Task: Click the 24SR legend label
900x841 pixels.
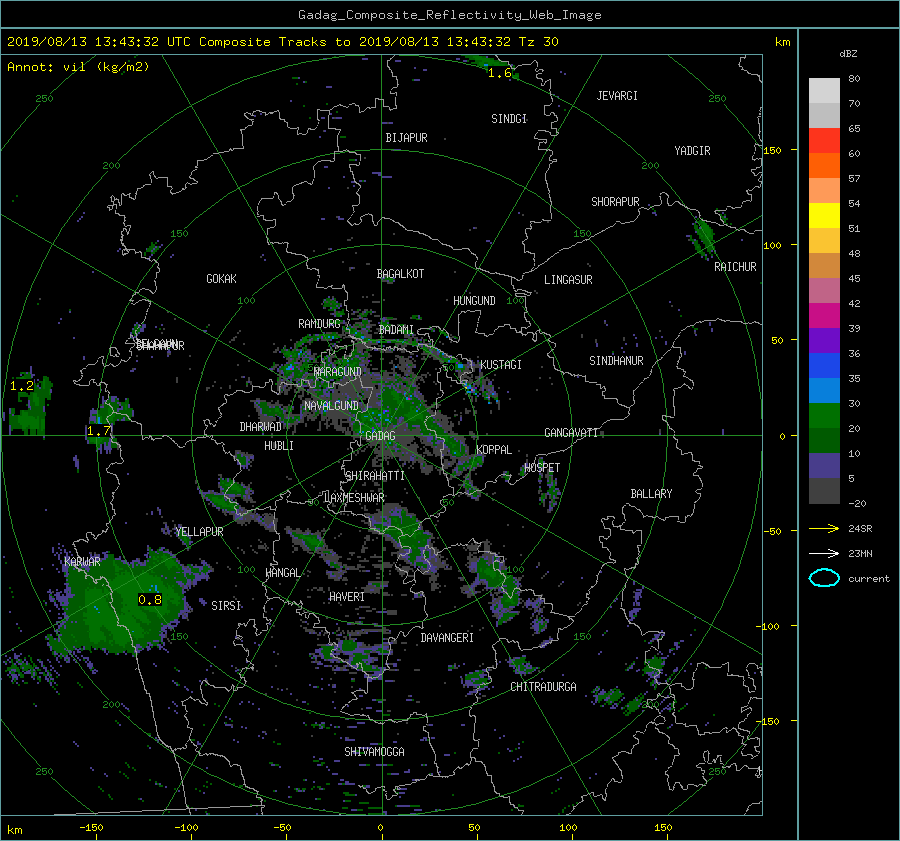Action: [x=860, y=529]
